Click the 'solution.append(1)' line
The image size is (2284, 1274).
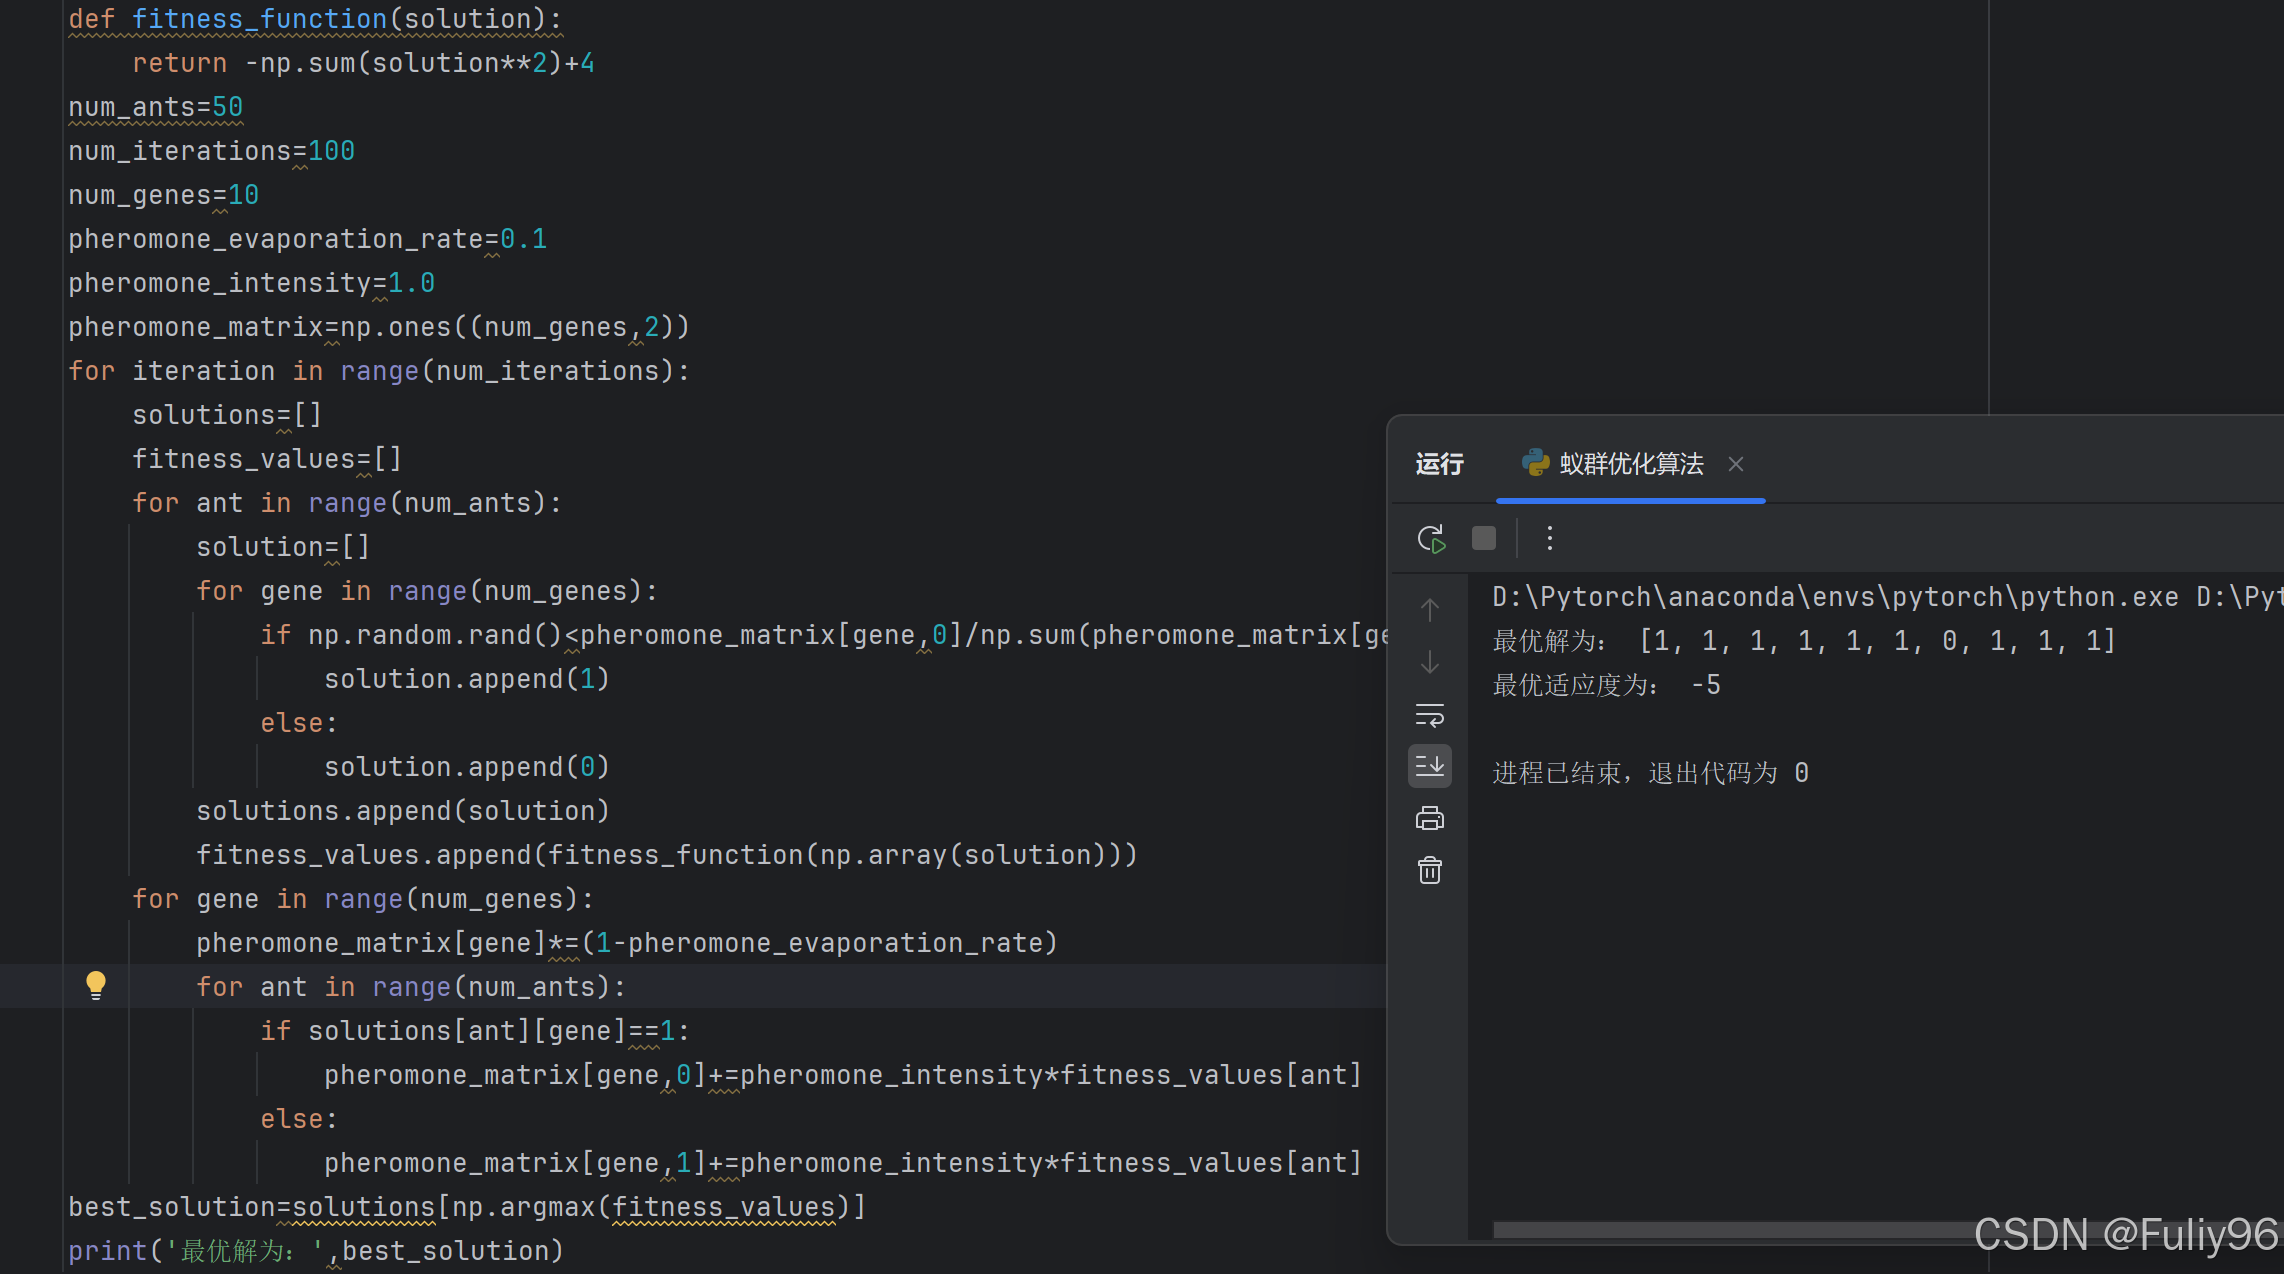pyautogui.click(x=467, y=679)
